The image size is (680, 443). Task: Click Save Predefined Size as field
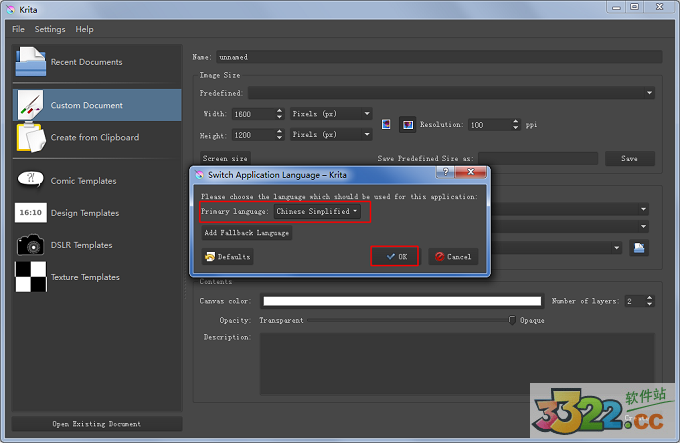tap(538, 158)
